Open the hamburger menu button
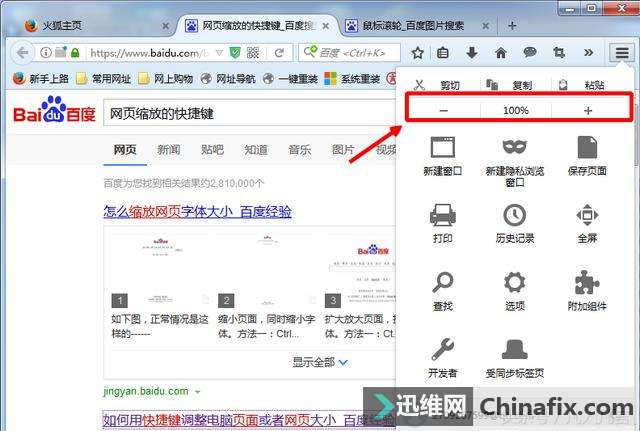 pyautogui.click(x=622, y=52)
